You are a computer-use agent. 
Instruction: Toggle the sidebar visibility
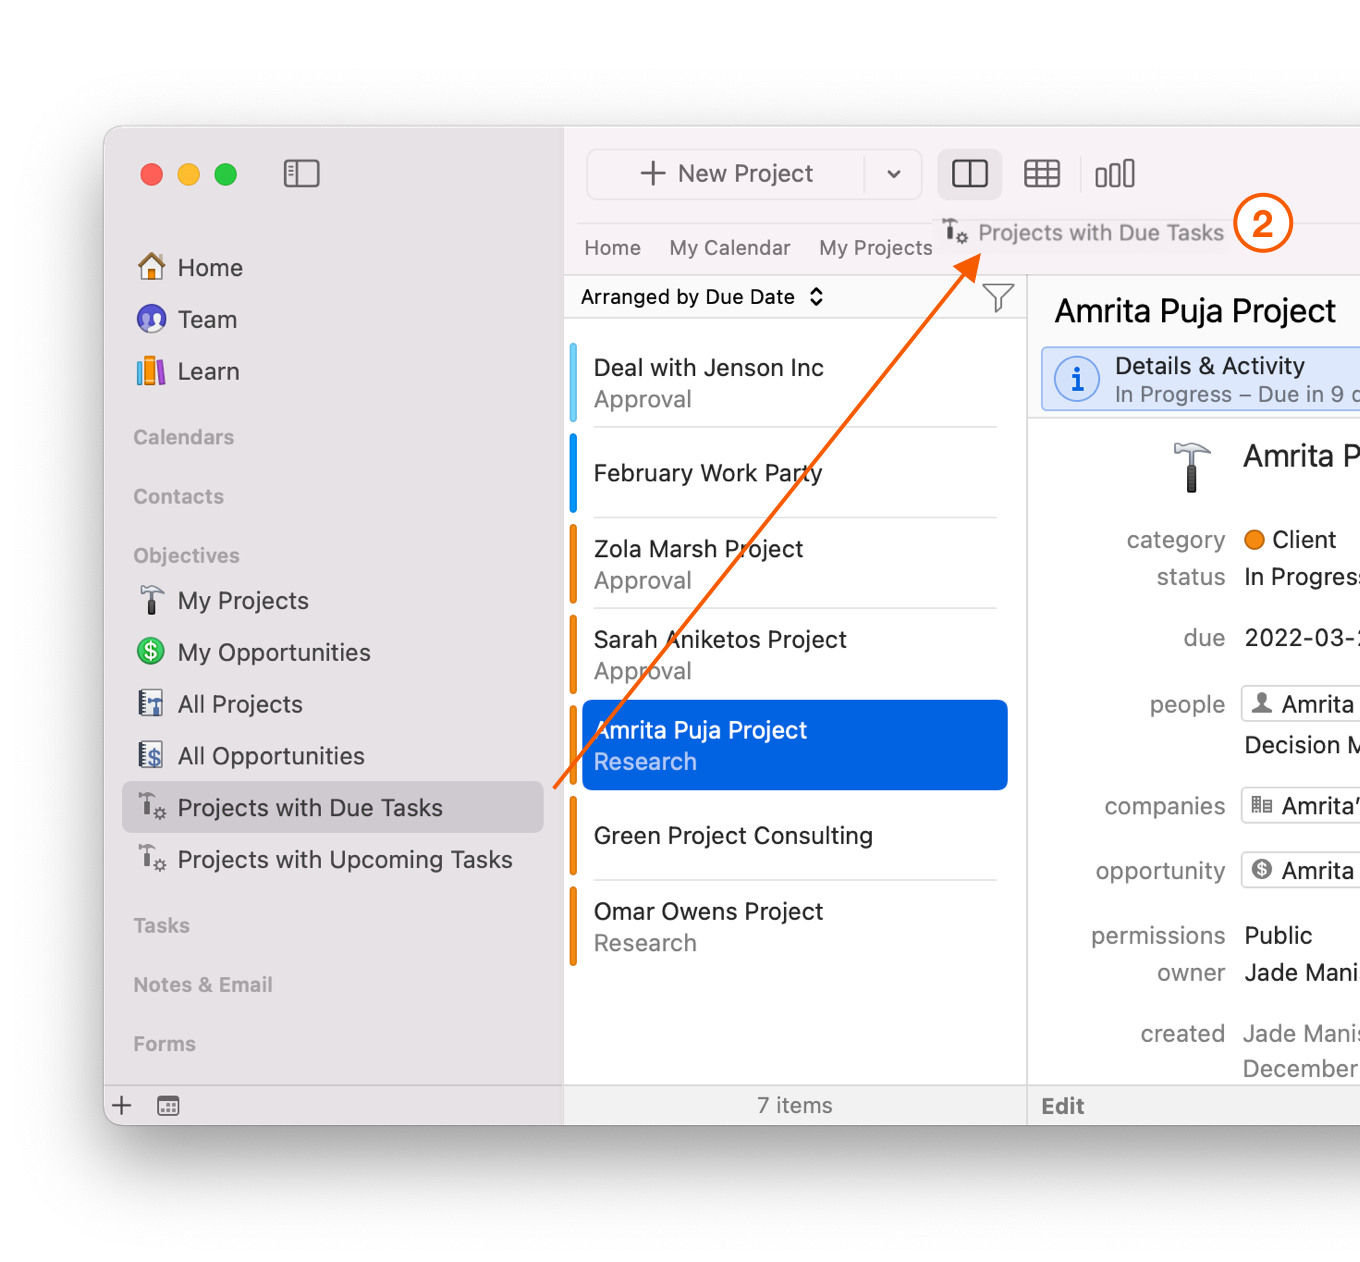301,173
